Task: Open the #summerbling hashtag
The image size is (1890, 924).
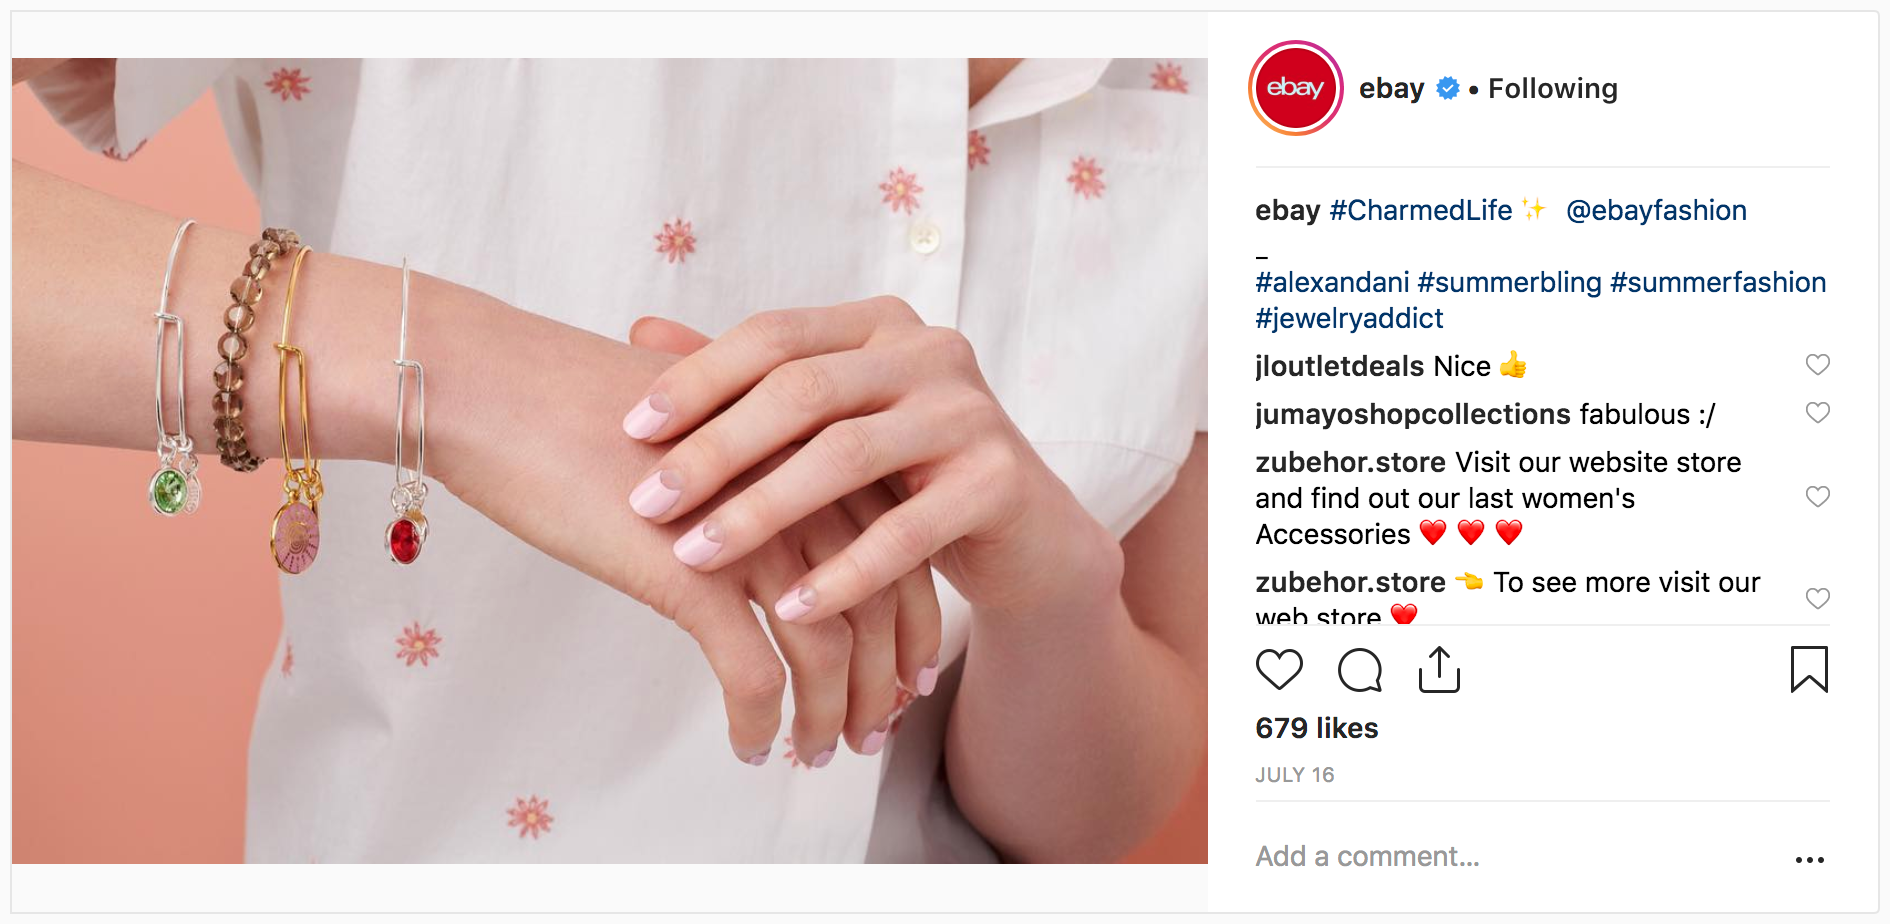Action: tap(1510, 282)
